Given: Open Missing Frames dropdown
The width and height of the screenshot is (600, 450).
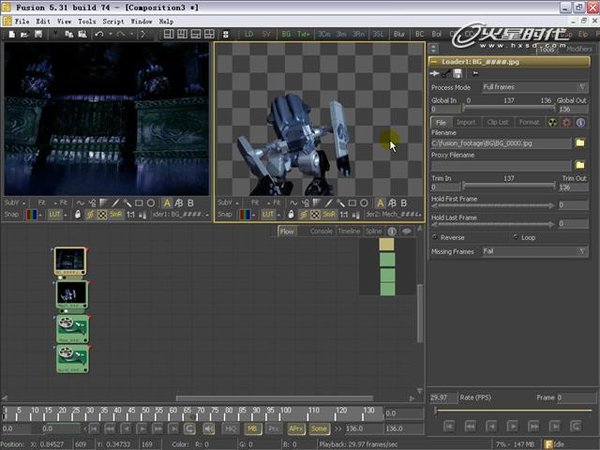Looking at the screenshot, I should (535, 251).
